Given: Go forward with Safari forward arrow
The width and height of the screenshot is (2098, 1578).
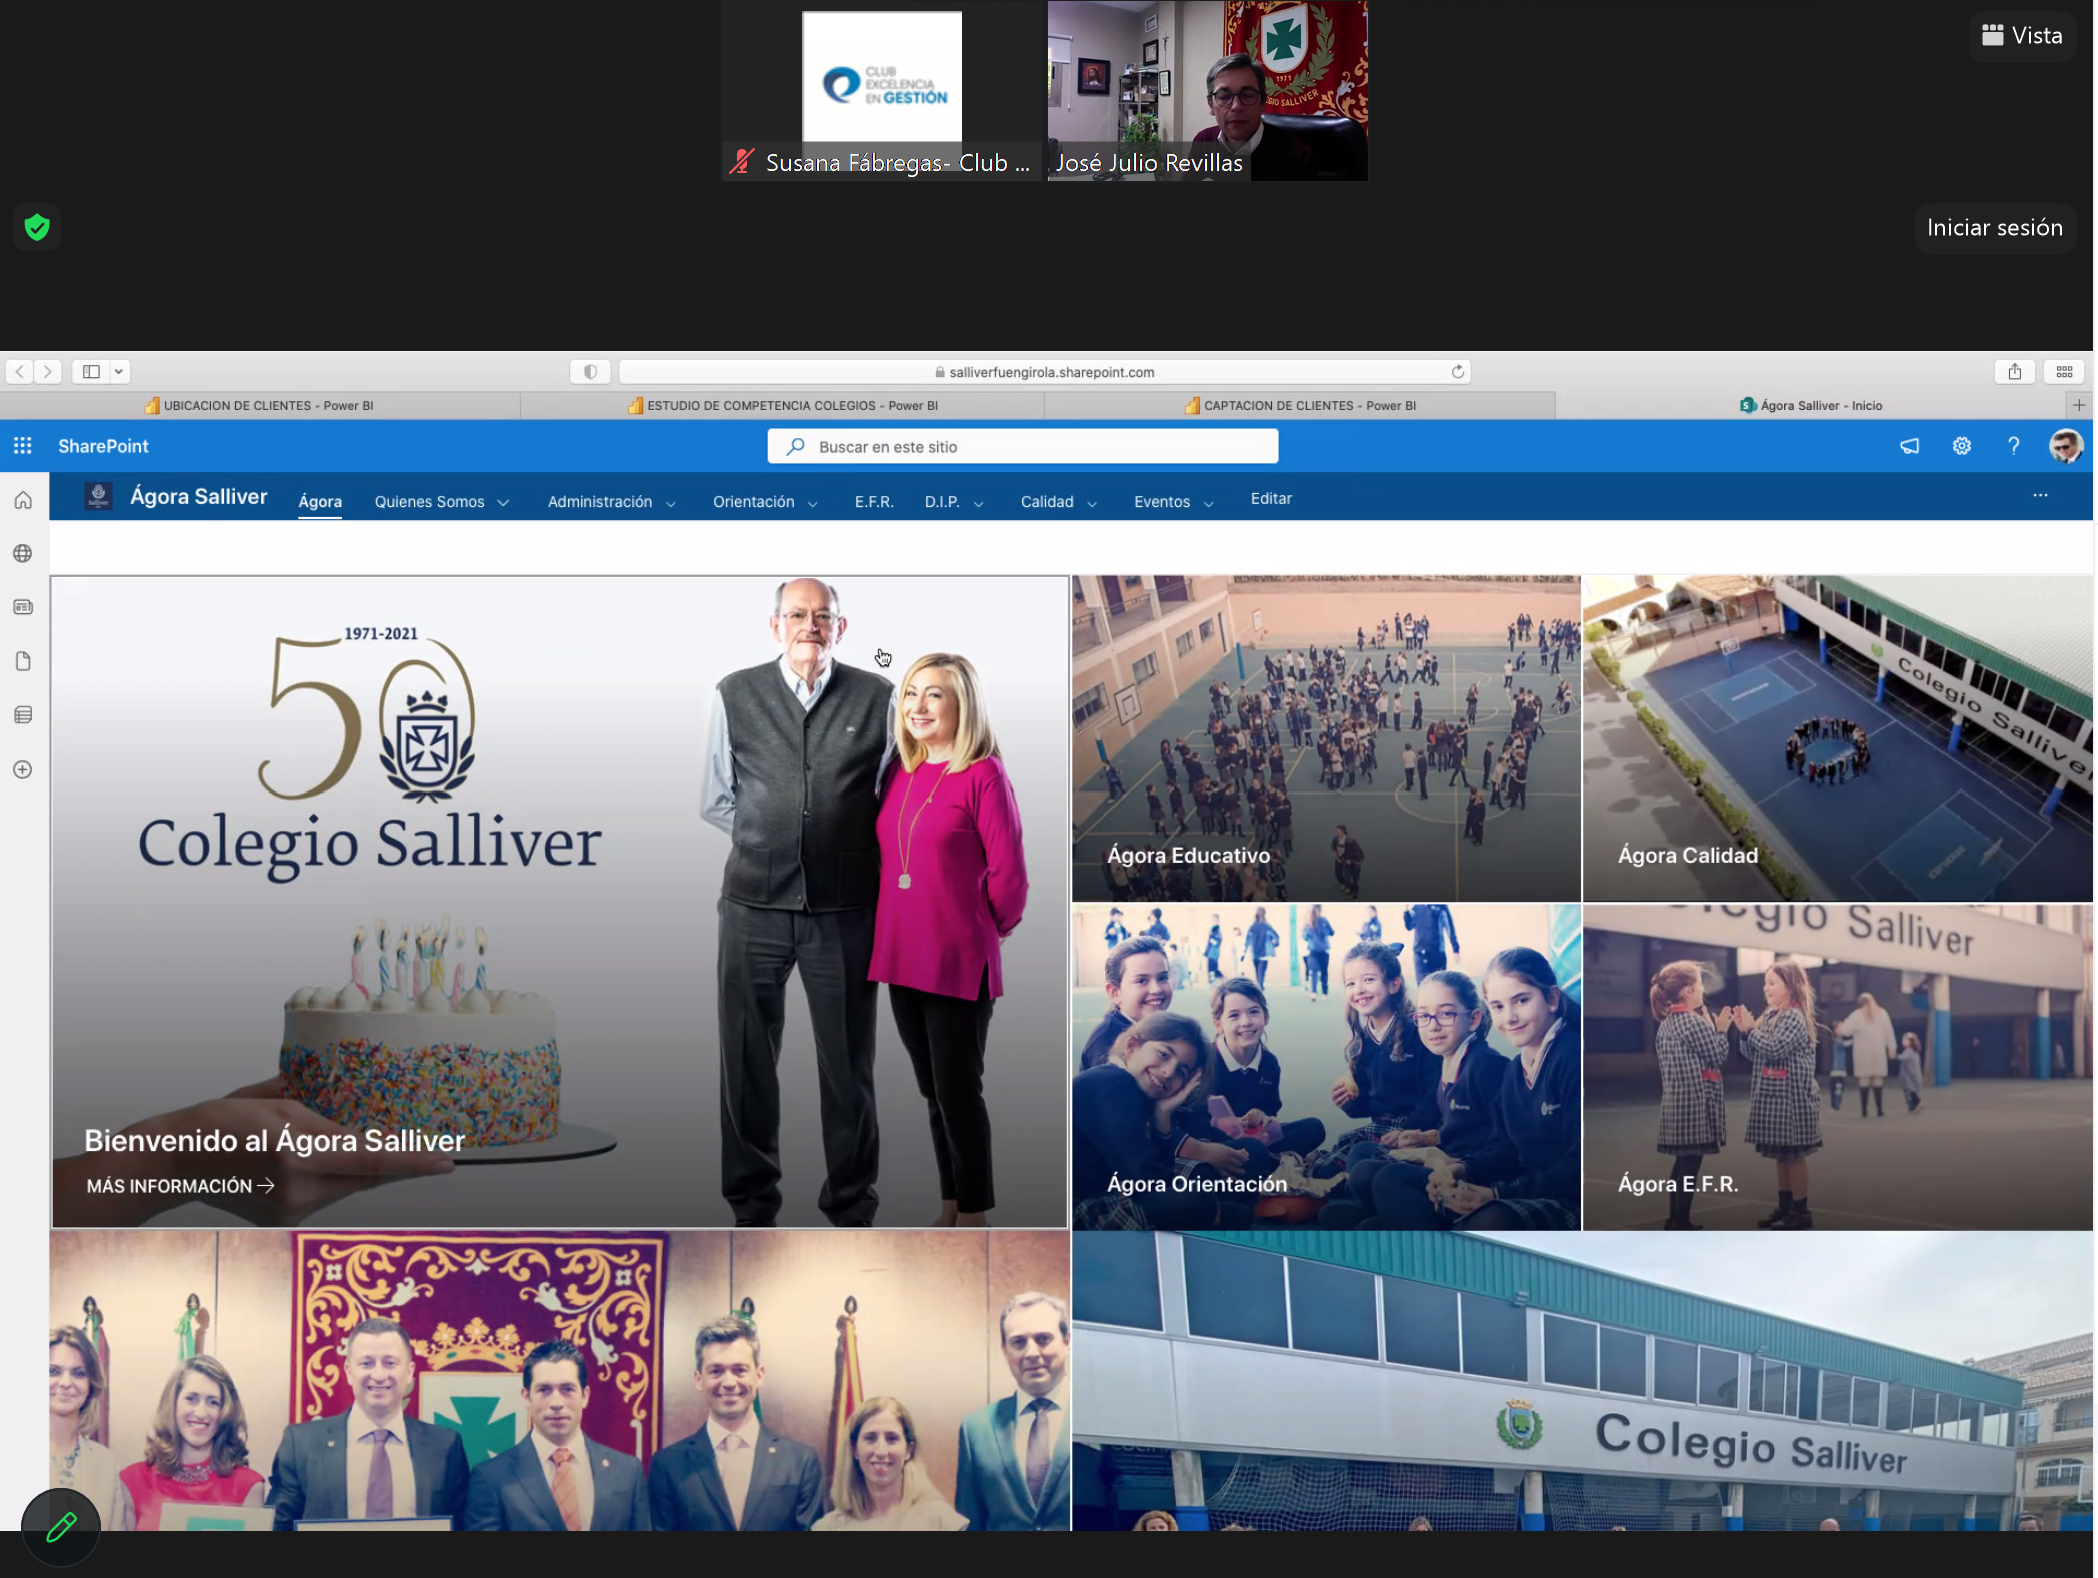Looking at the screenshot, I should (x=48, y=372).
